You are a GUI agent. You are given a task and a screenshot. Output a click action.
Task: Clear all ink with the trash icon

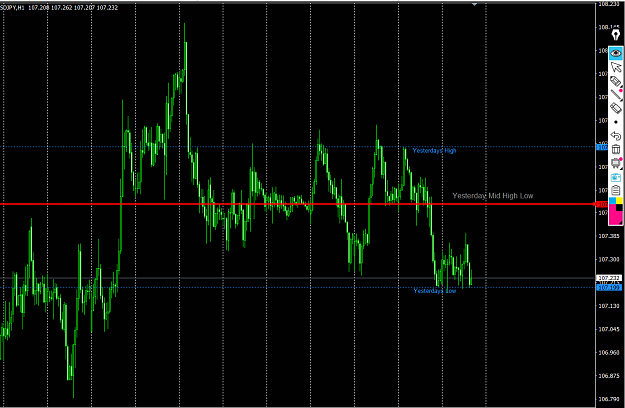[616, 149]
